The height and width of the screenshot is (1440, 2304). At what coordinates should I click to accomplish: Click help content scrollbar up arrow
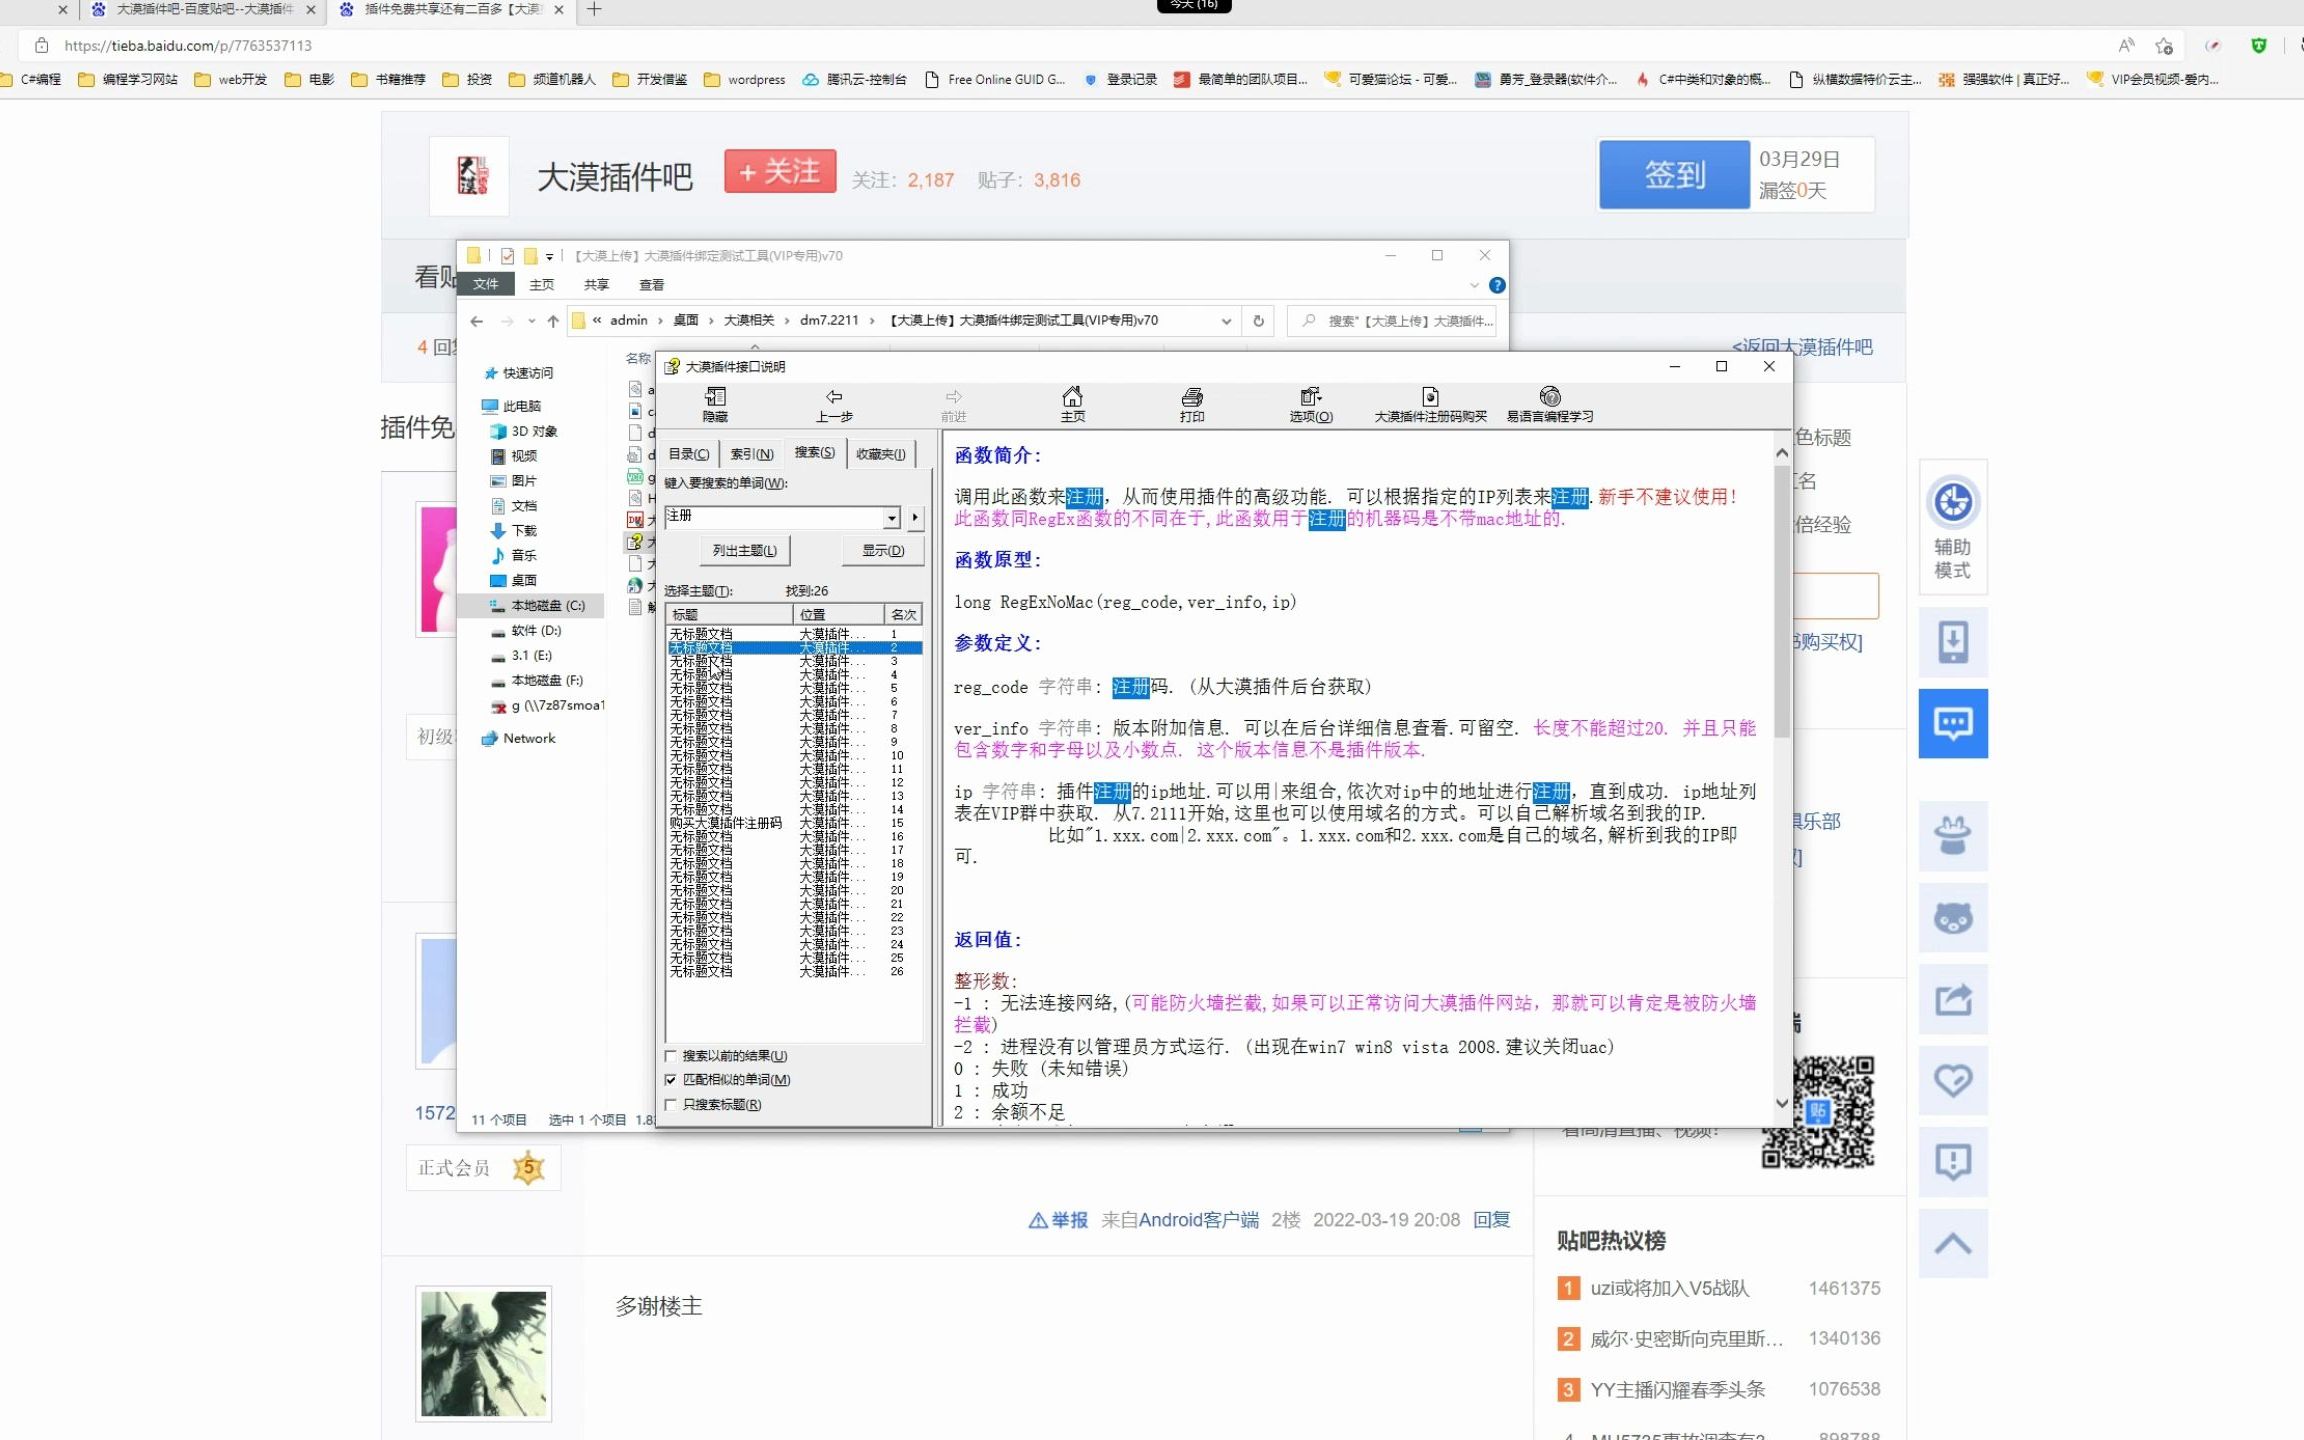tap(1782, 453)
